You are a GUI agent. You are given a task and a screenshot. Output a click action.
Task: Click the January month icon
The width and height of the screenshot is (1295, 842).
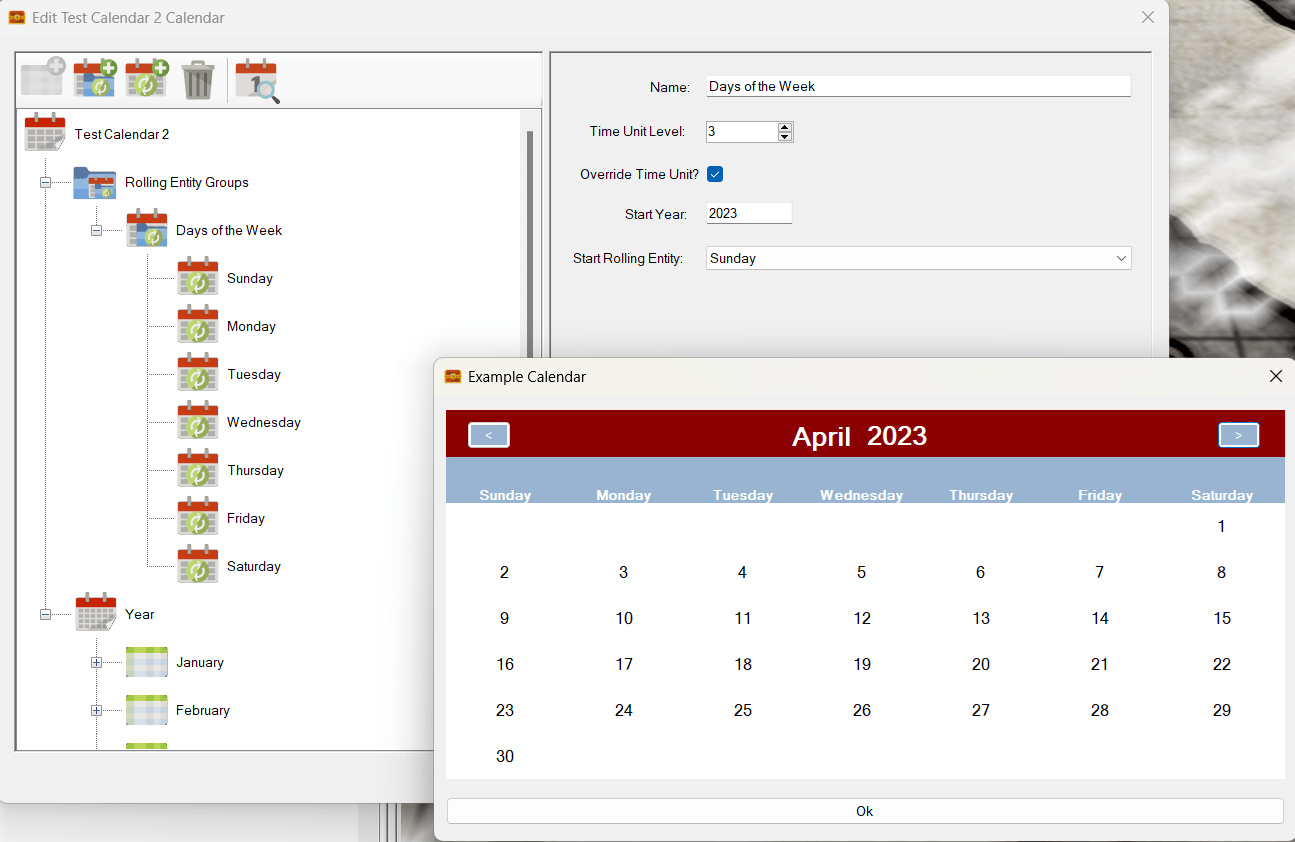click(147, 662)
